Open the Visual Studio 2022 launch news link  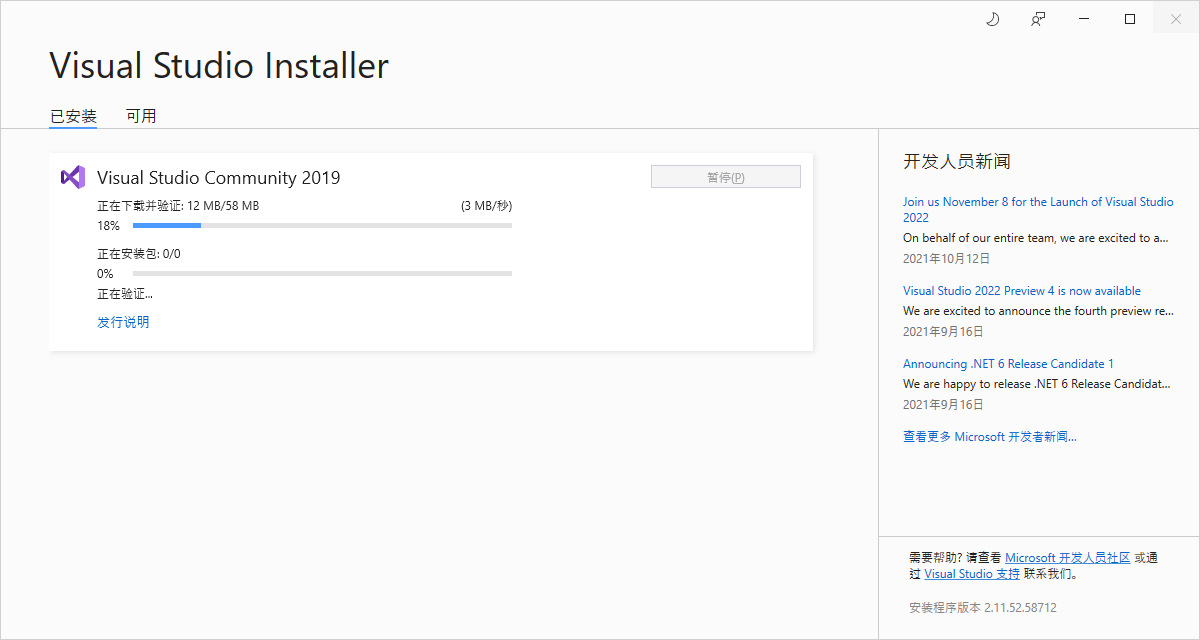click(x=1038, y=209)
